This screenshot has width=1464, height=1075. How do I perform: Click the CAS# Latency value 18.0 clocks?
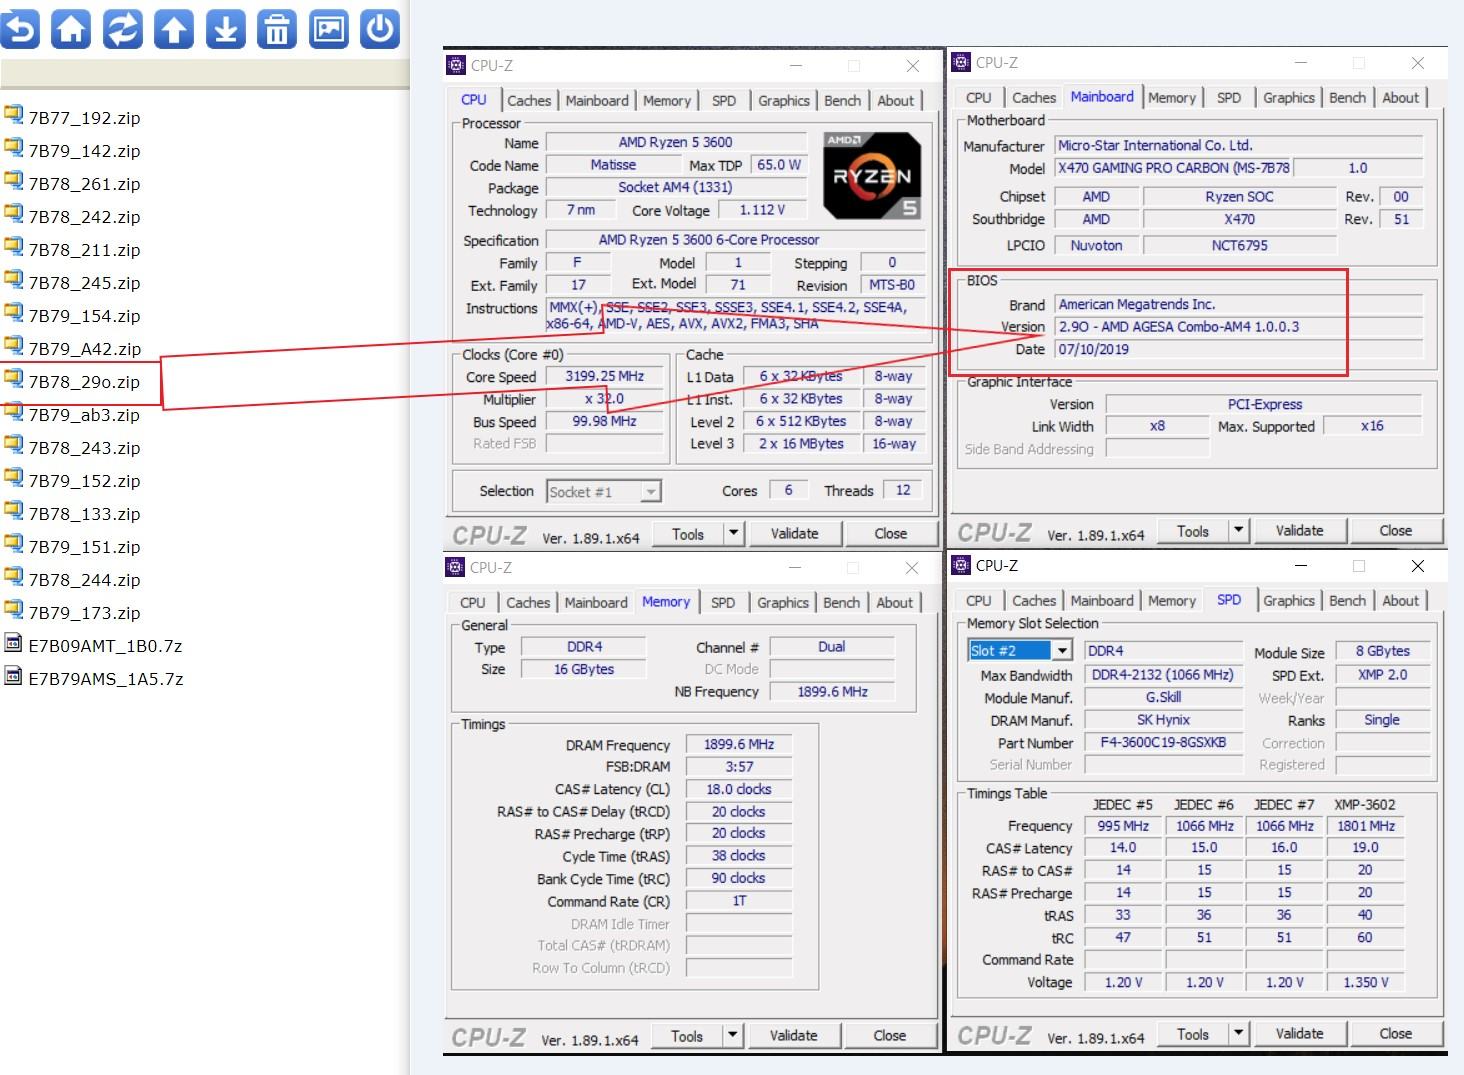pos(739,789)
